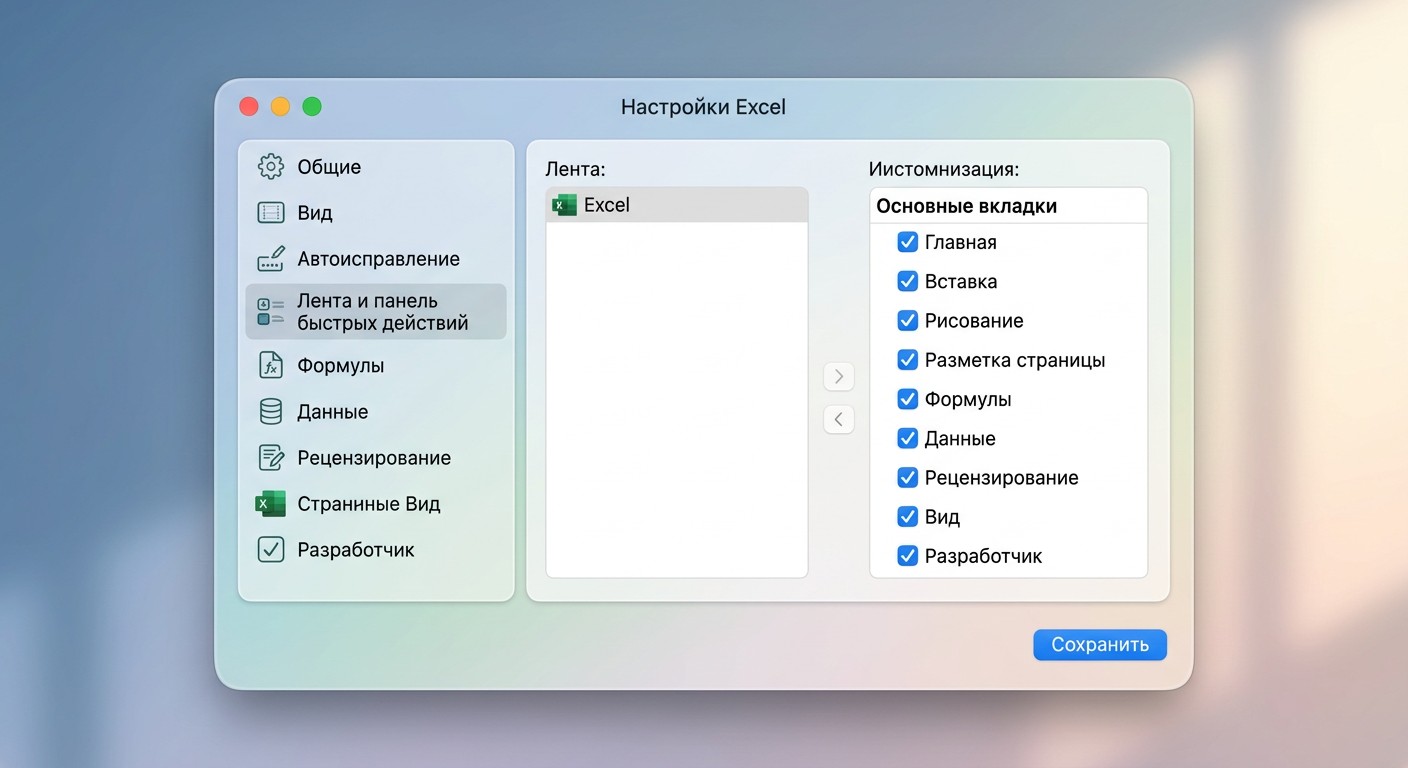Click the Настройки Excel window title
The image size is (1408, 768).
point(704,106)
